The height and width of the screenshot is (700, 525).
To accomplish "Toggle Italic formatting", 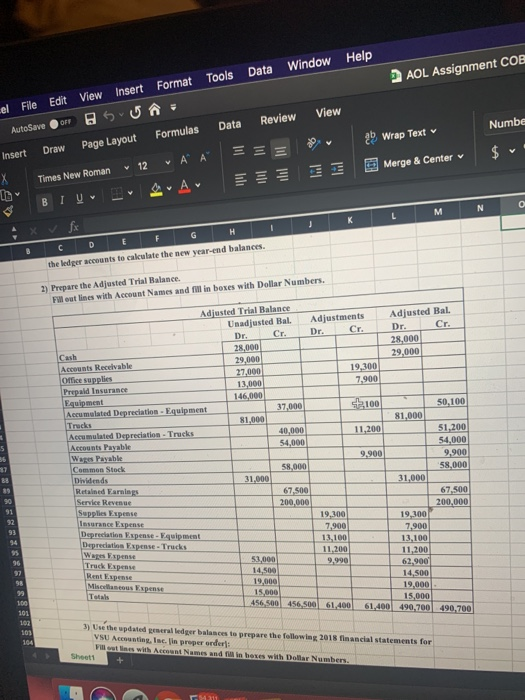I will tap(62, 200).
